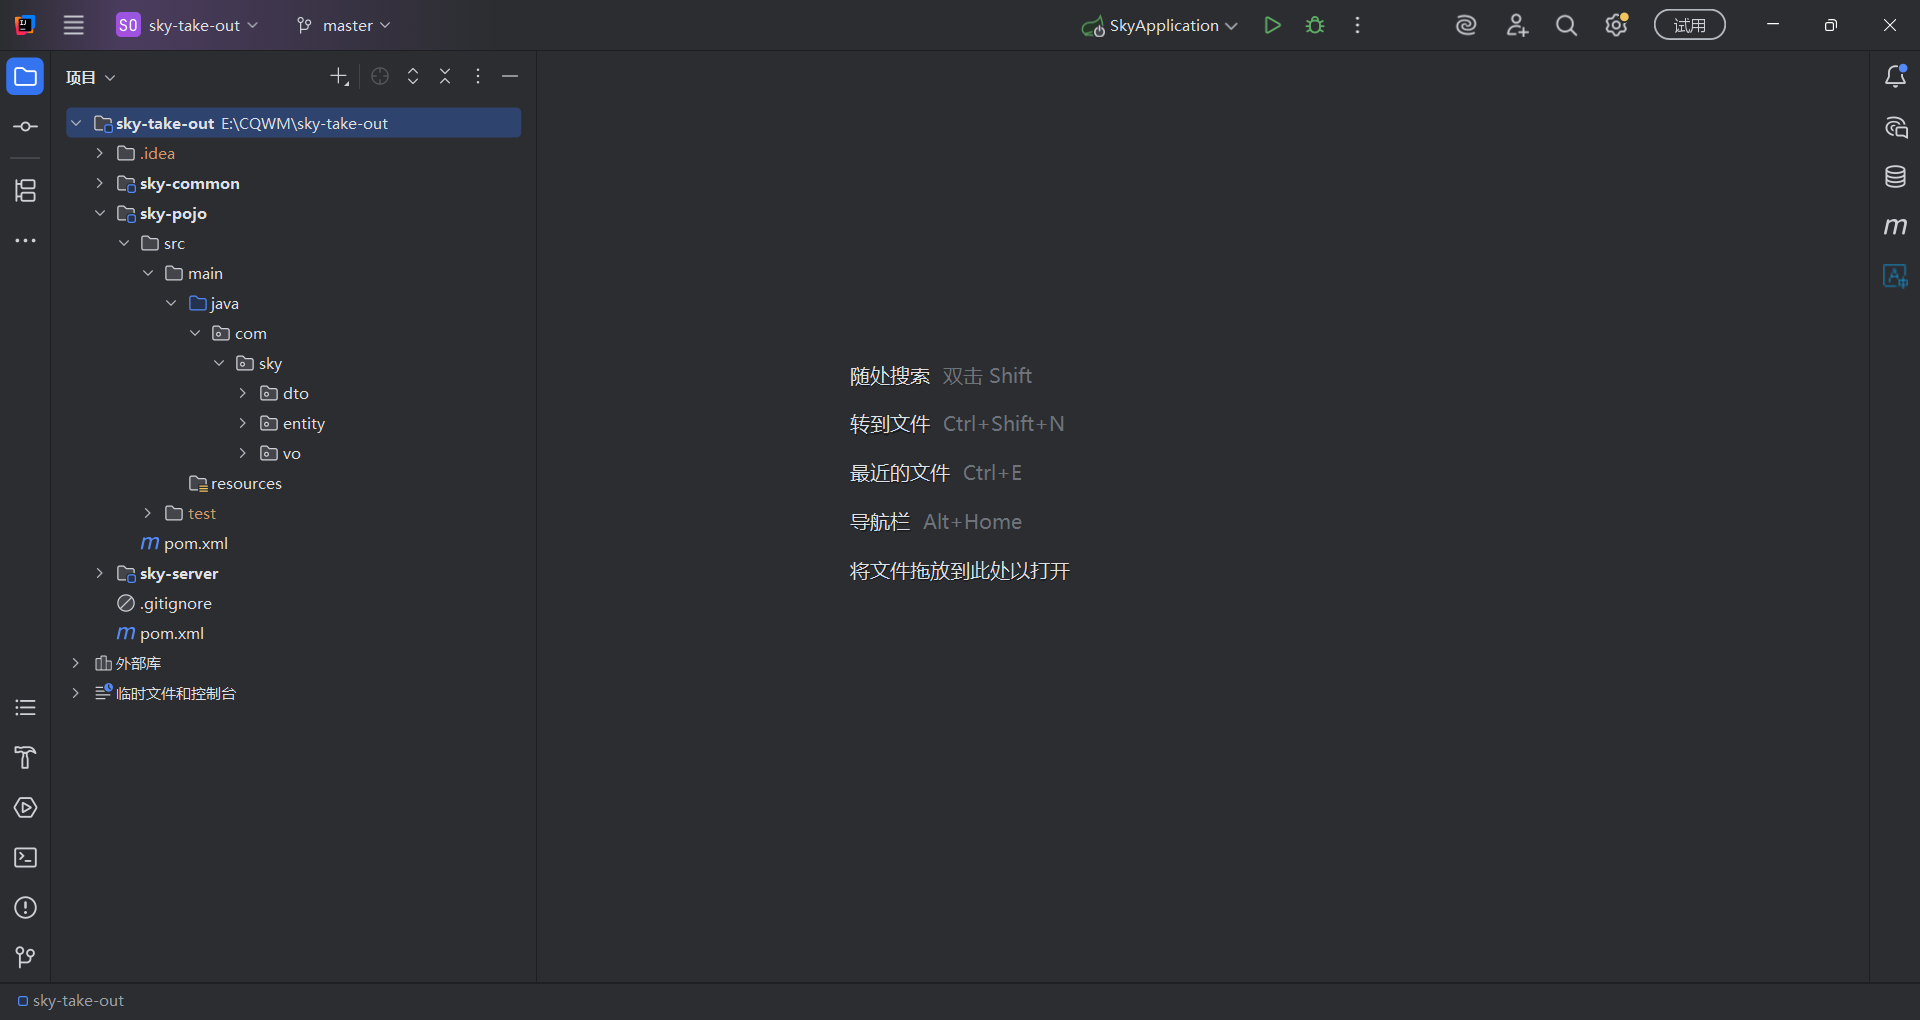Open the master branch dropdown
This screenshot has width=1920, height=1020.
[x=344, y=26]
